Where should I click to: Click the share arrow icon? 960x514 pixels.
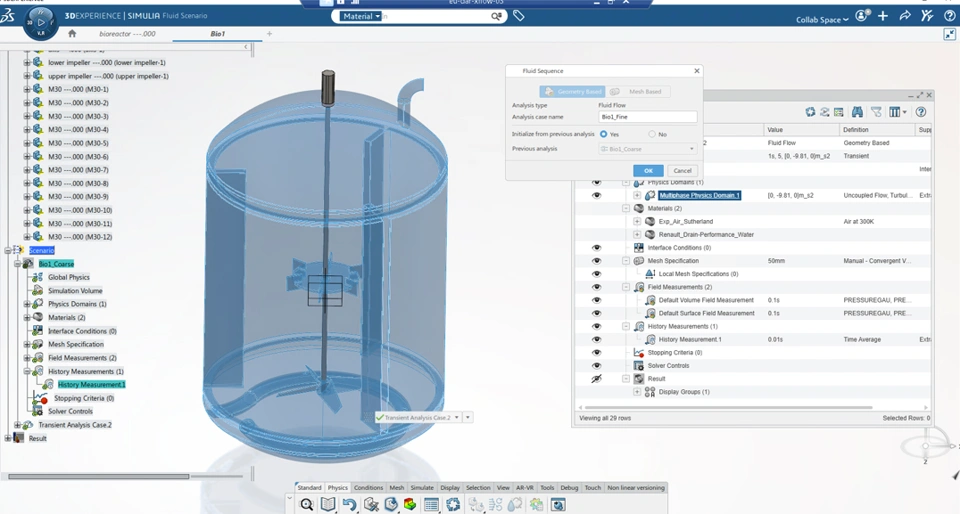tap(905, 16)
